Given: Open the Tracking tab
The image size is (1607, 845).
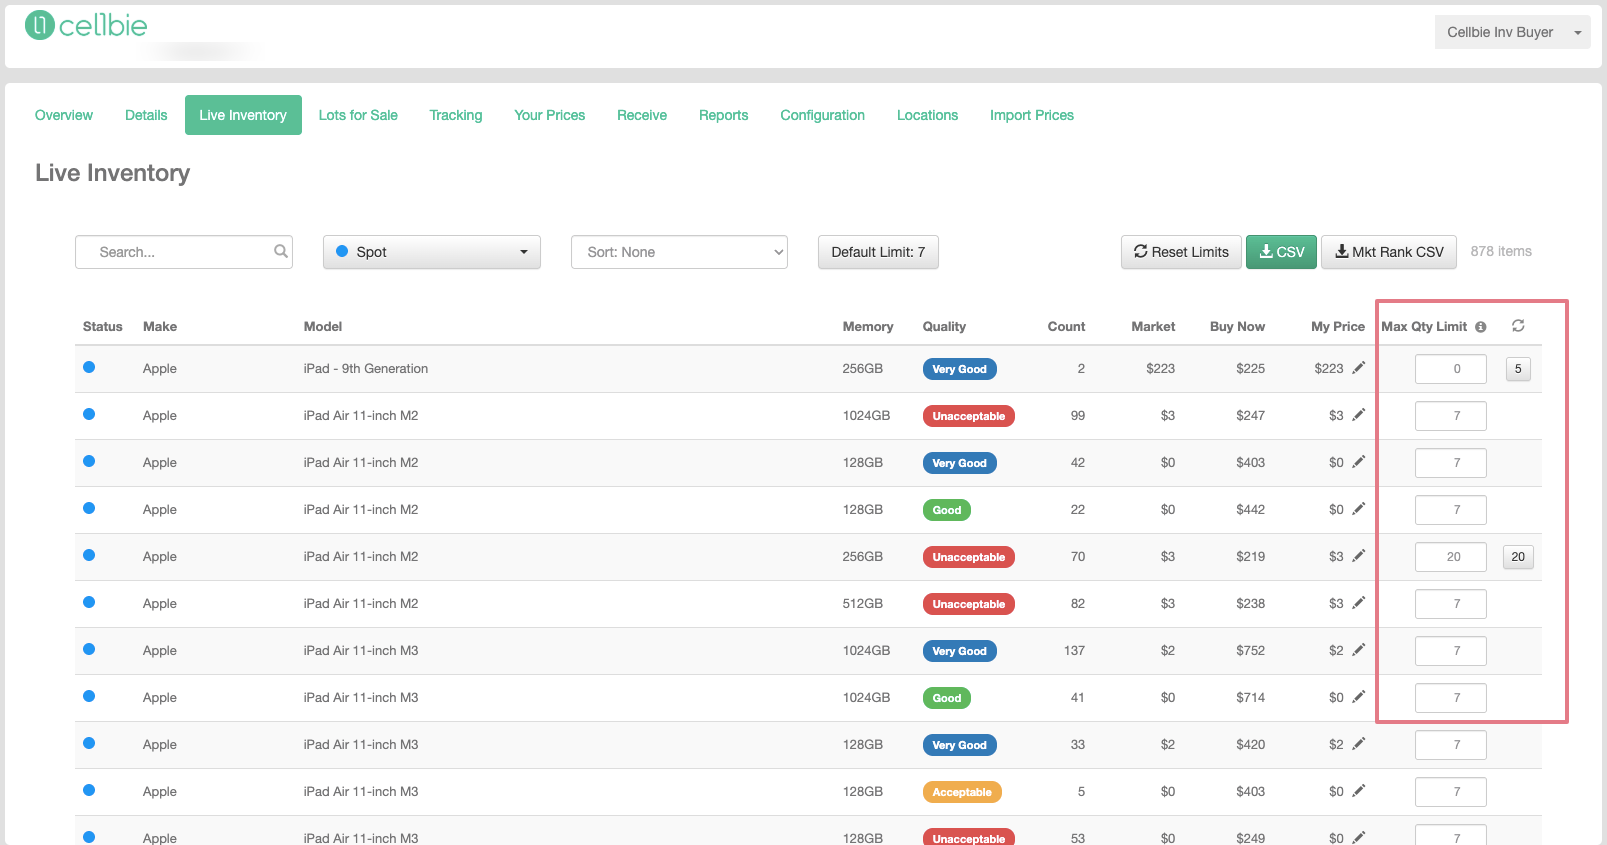Looking at the screenshot, I should click(x=456, y=115).
